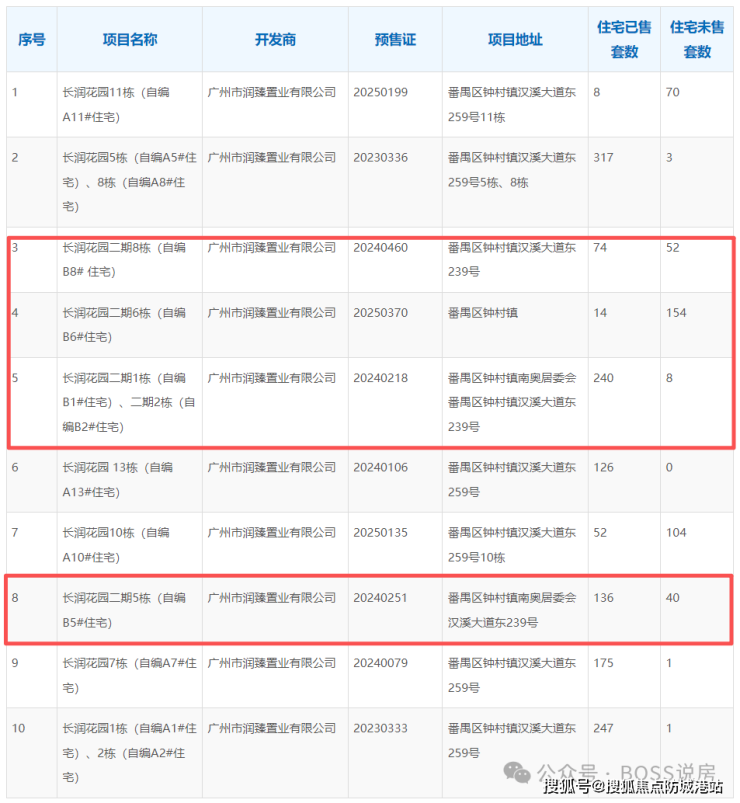The width and height of the screenshot is (740, 803).
Task: Select project 长润花园 13栋 (自编A13#住宅)
Action: (118, 479)
